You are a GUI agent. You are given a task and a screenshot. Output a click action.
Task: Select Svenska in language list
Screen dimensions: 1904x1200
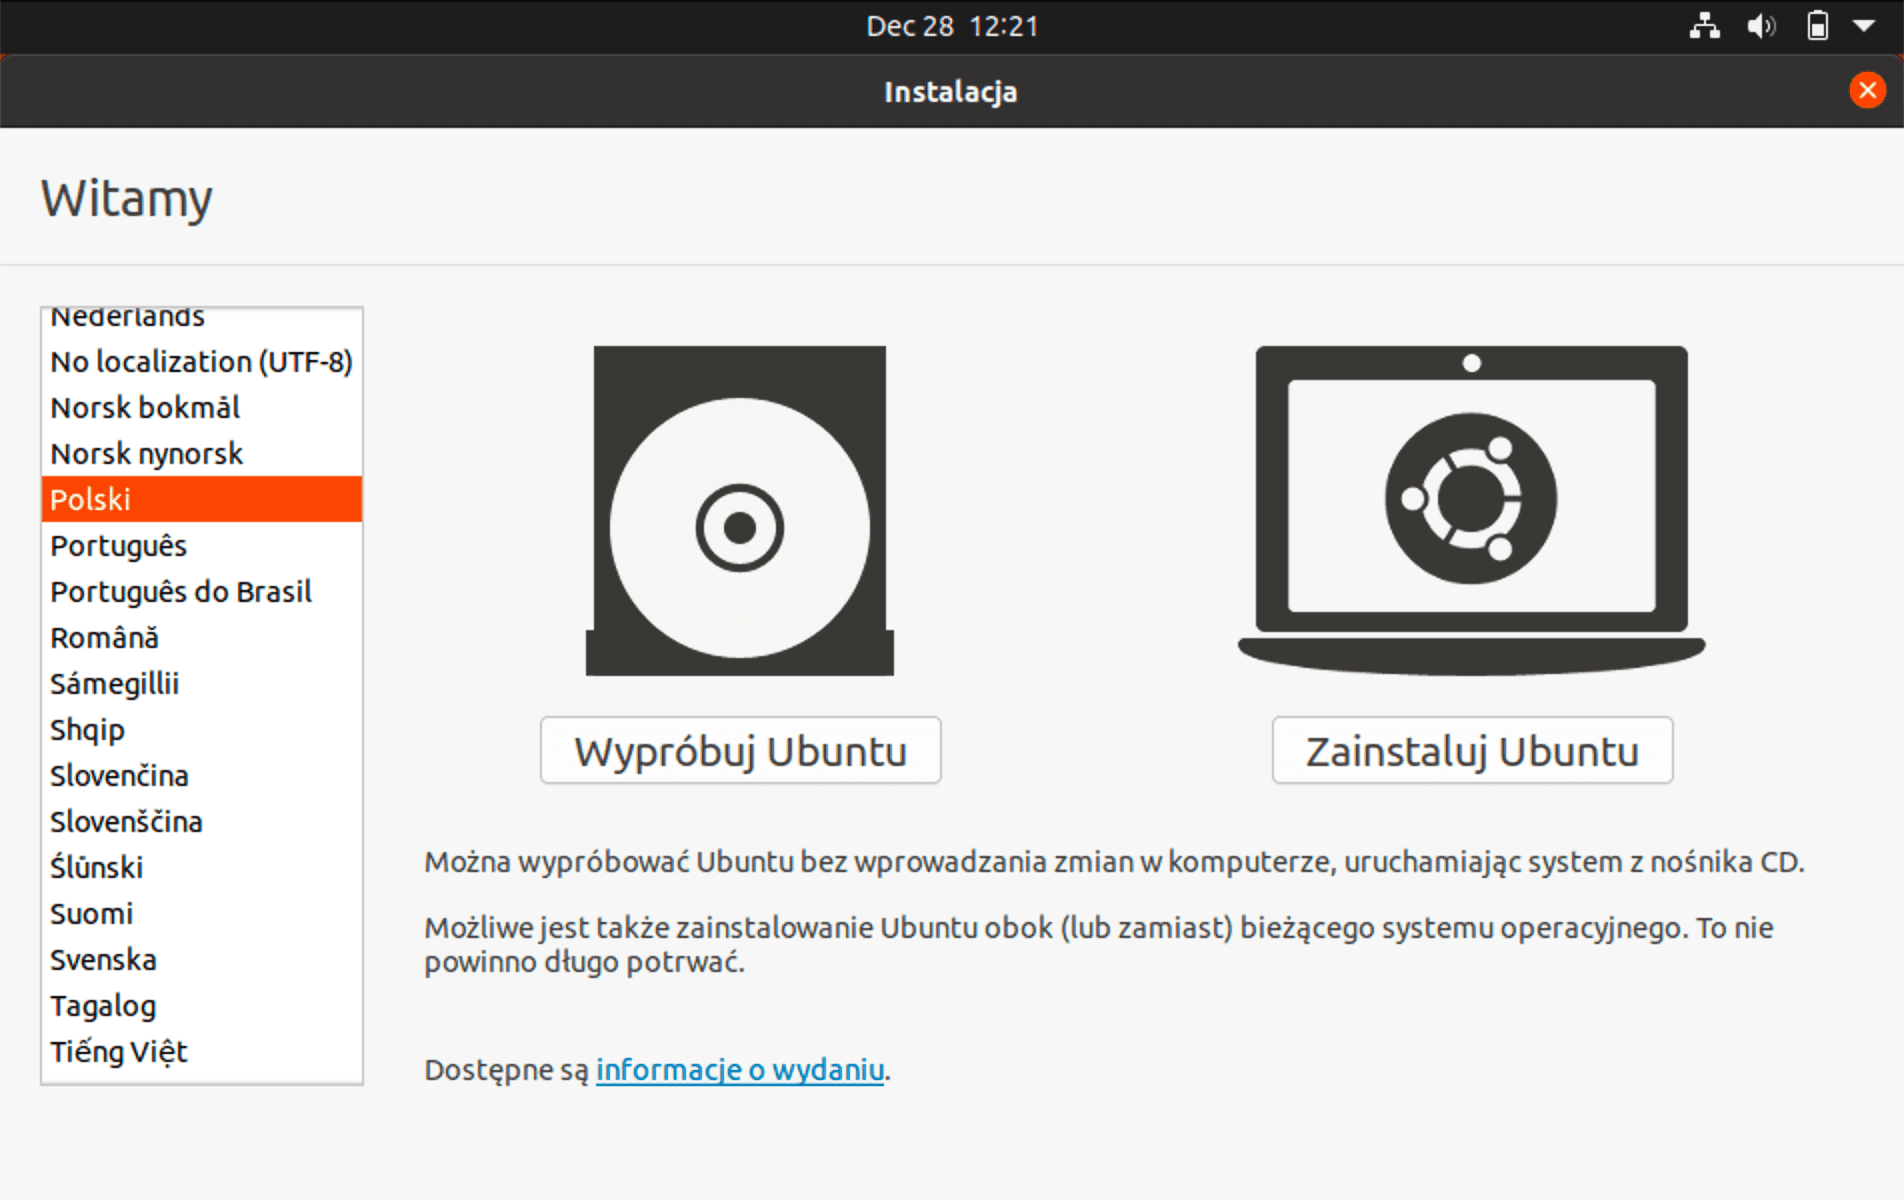point(202,959)
